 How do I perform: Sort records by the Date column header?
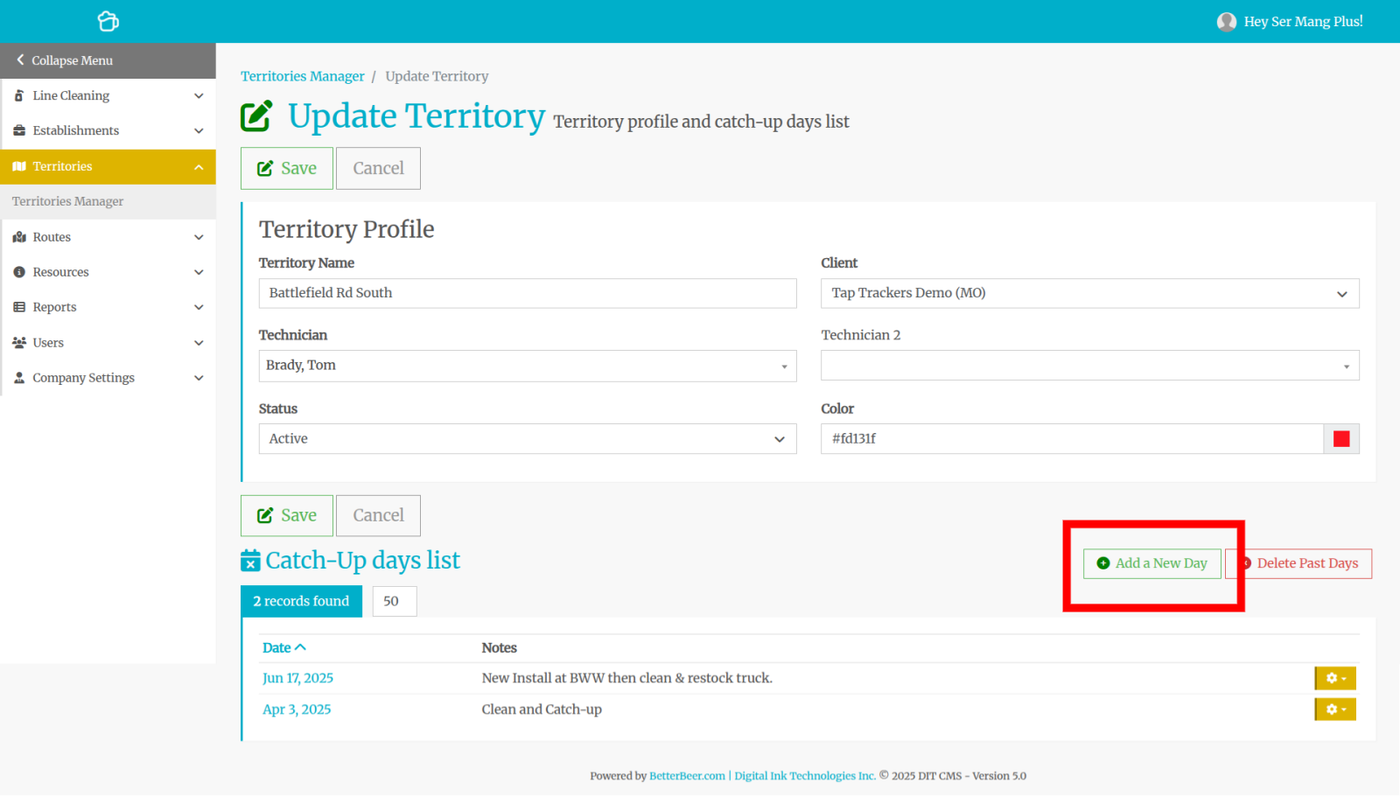coord(284,648)
